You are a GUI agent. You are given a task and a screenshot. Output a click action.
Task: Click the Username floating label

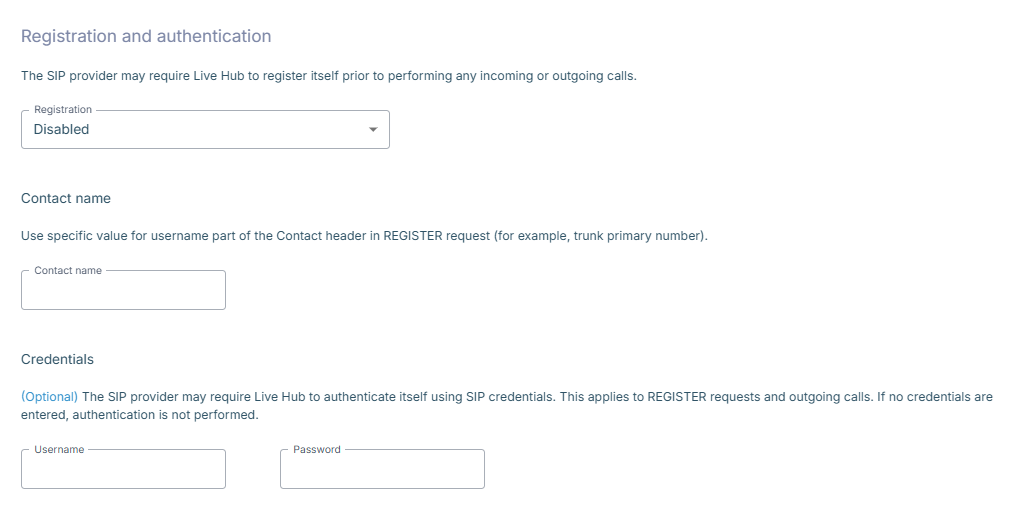pos(59,449)
